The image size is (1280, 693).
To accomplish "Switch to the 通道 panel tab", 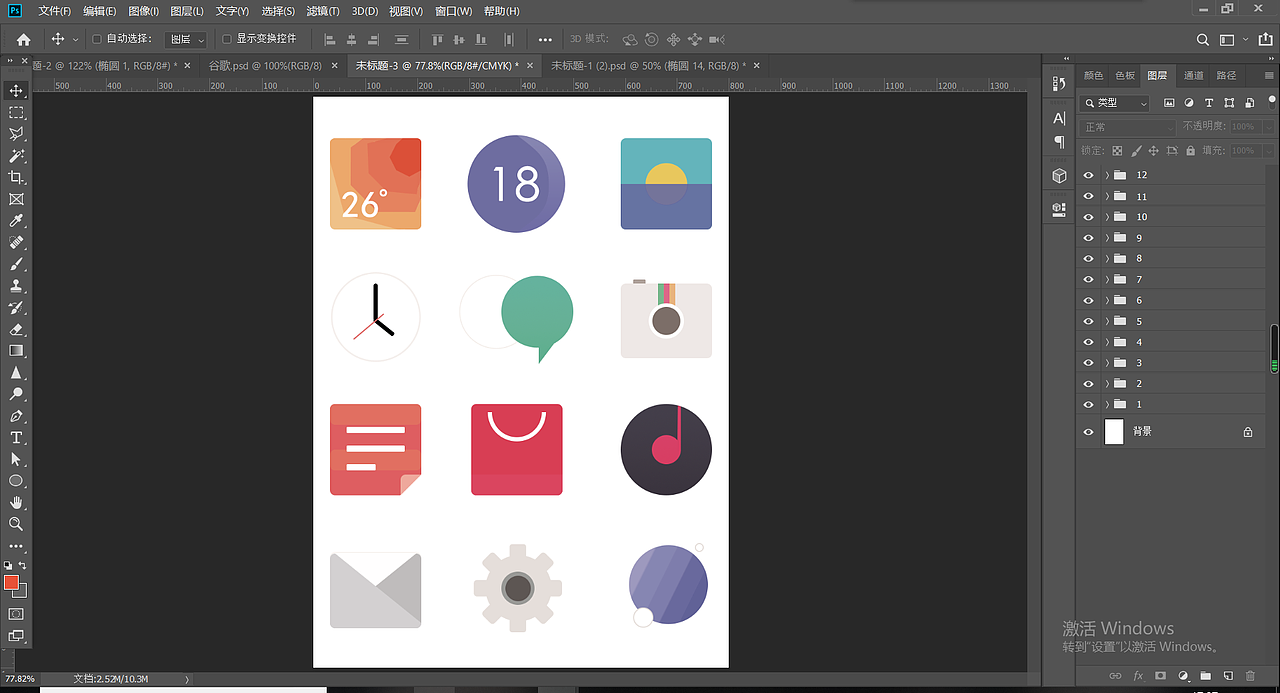I will (x=1193, y=75).
